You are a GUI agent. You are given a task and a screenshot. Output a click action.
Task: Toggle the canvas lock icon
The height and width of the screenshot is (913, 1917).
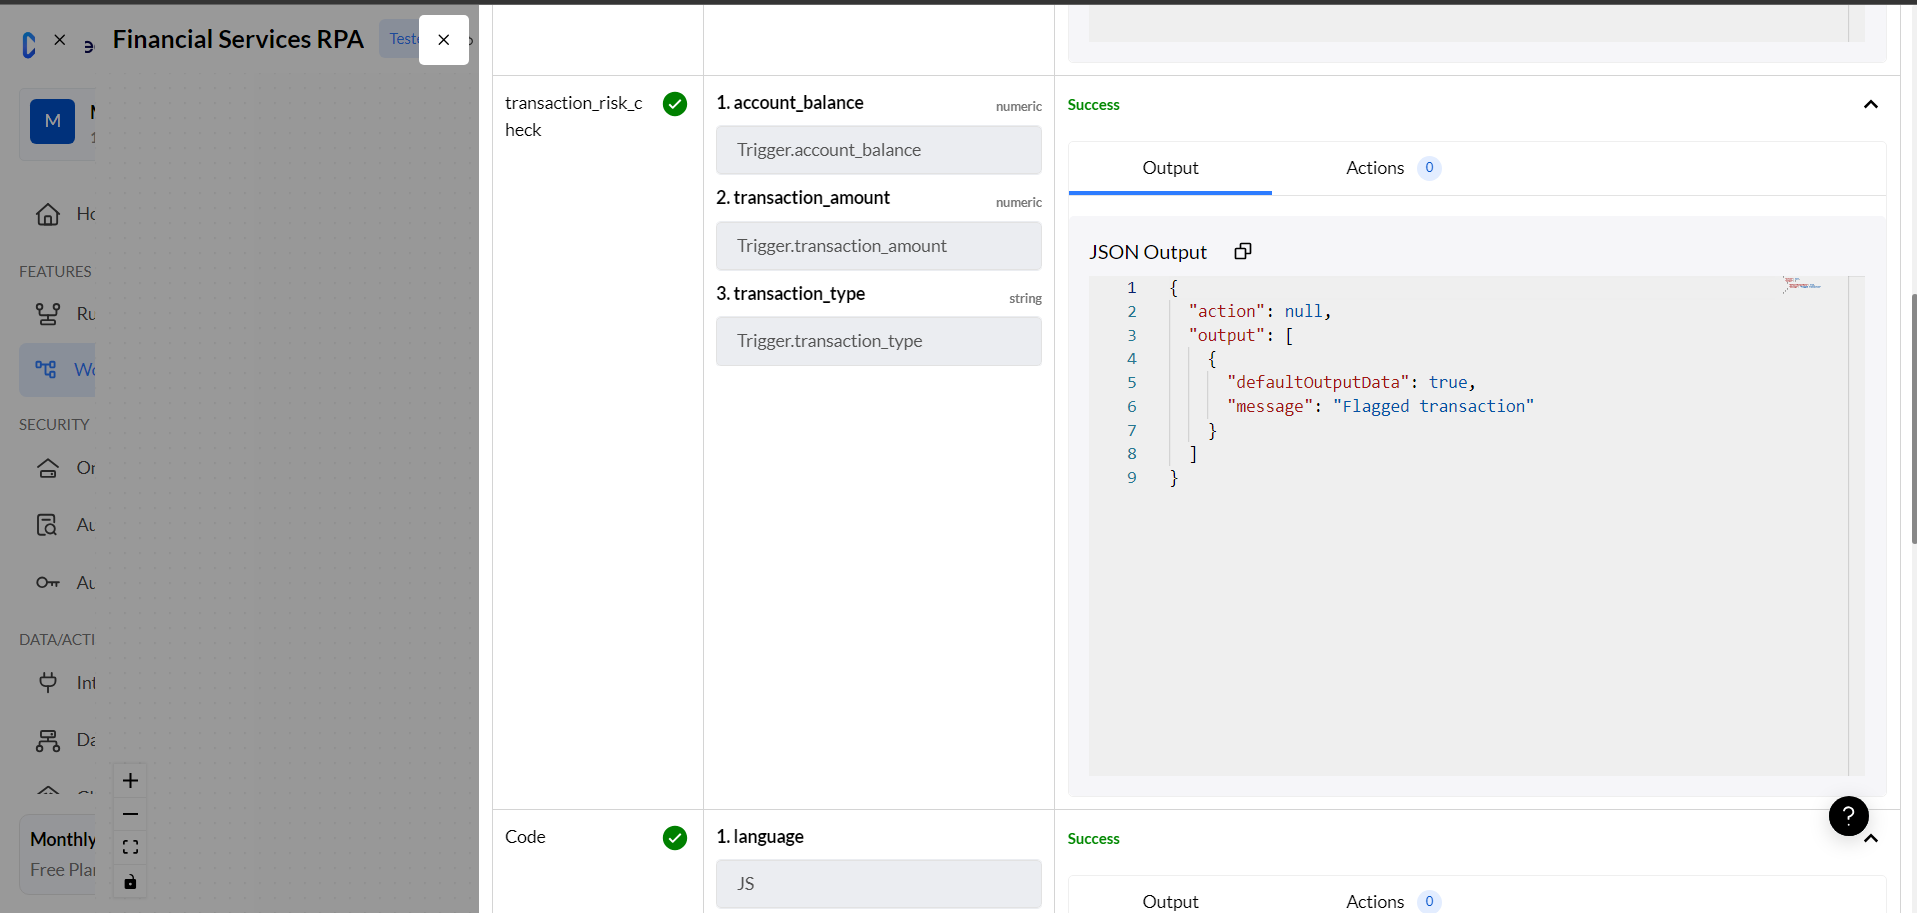tap(130, 882)
